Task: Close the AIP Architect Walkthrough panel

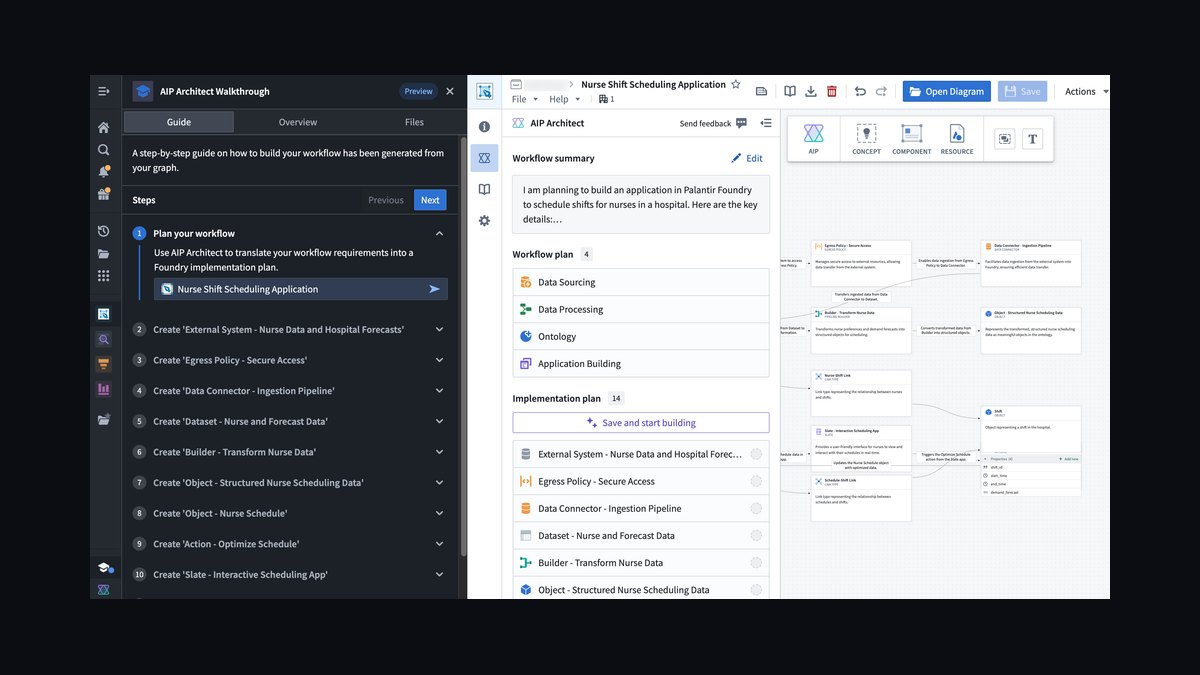Action: (x=450, y=91)
